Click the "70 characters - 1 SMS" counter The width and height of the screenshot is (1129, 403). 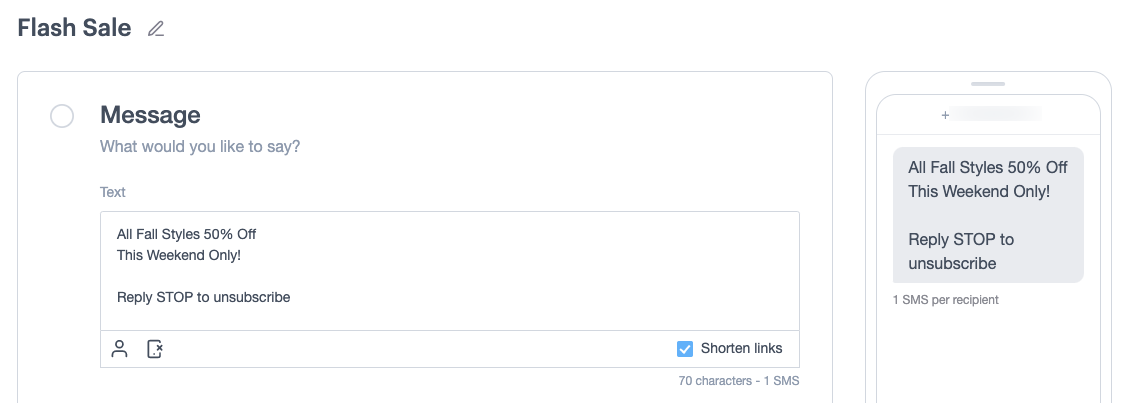coord(738,381)
